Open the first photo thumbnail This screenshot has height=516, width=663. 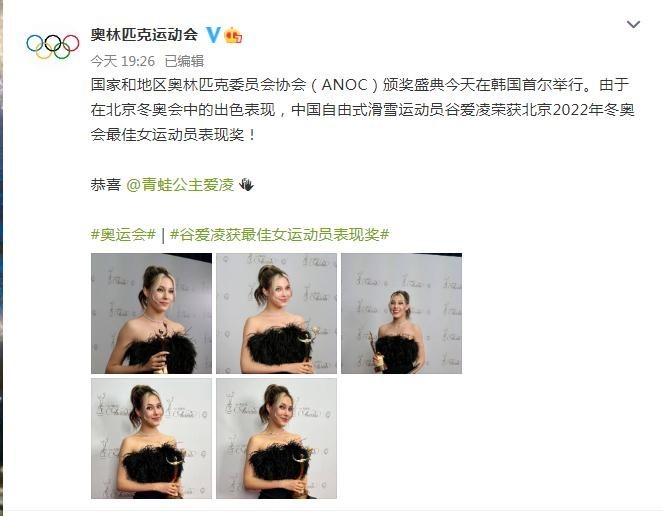tap(151, 313)
